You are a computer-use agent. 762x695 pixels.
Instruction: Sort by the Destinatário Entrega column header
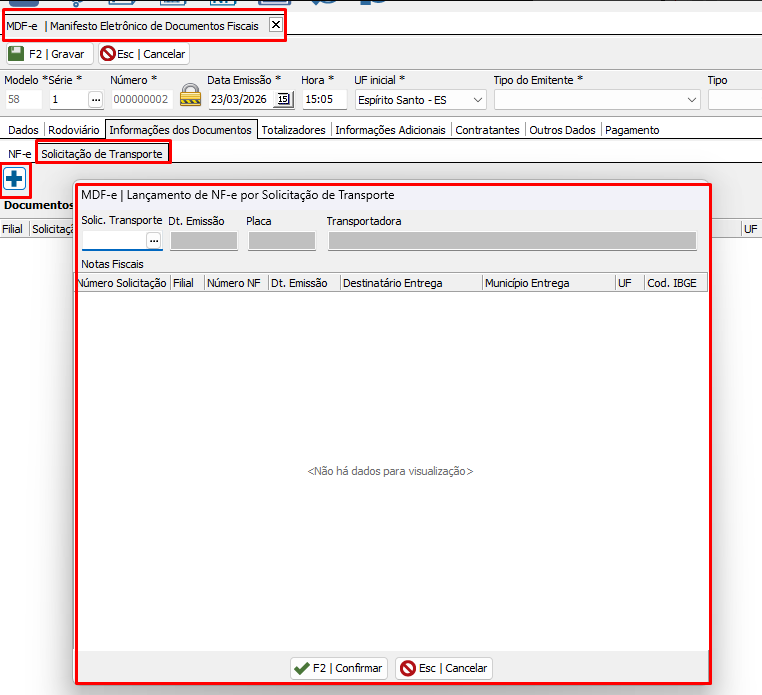pos(410,283)
